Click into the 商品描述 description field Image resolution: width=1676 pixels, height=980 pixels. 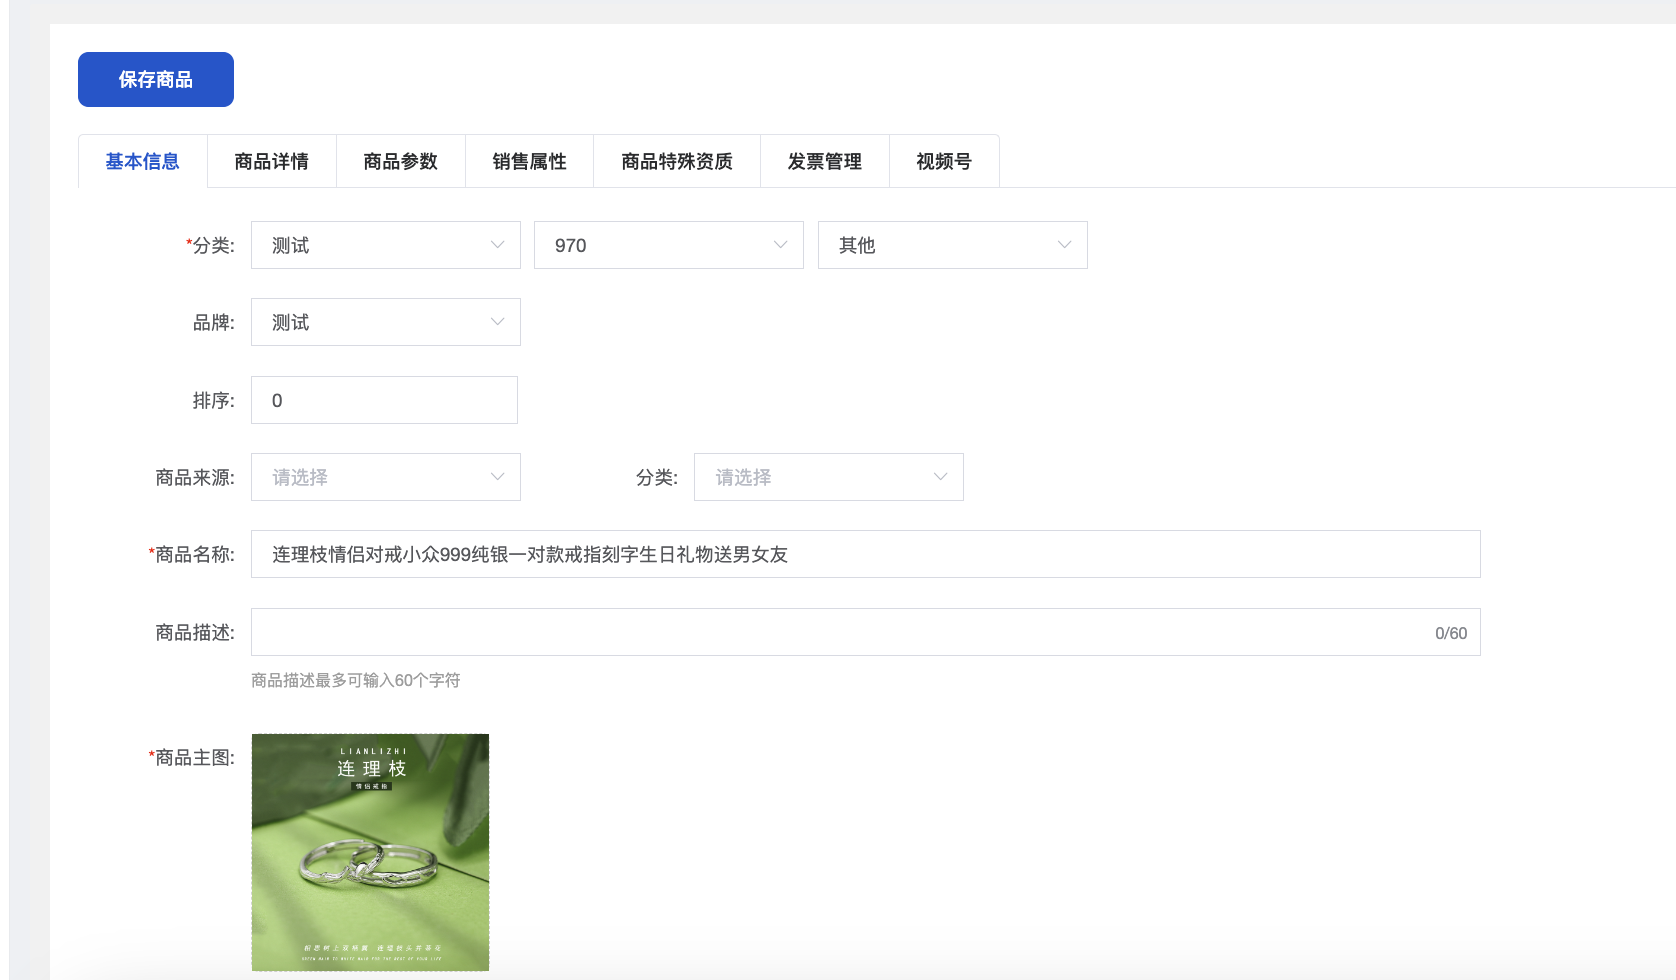coord(840,632)
